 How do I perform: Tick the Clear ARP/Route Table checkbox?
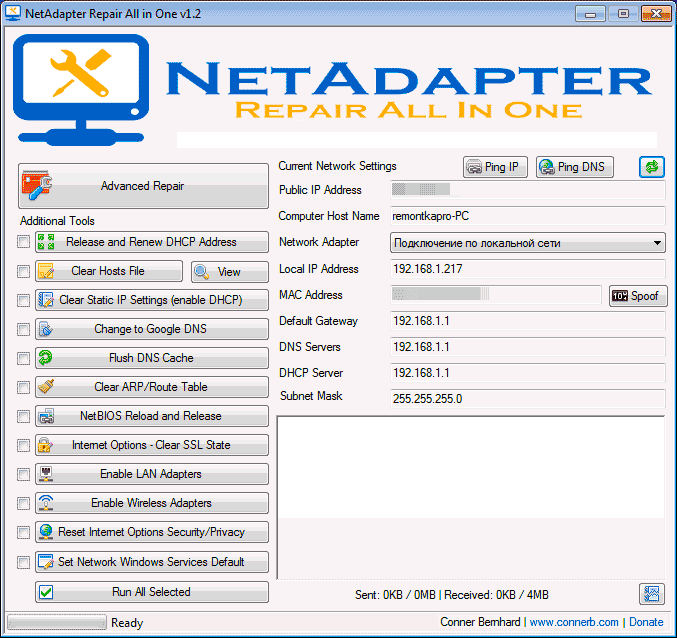click(x=23, y=387)
